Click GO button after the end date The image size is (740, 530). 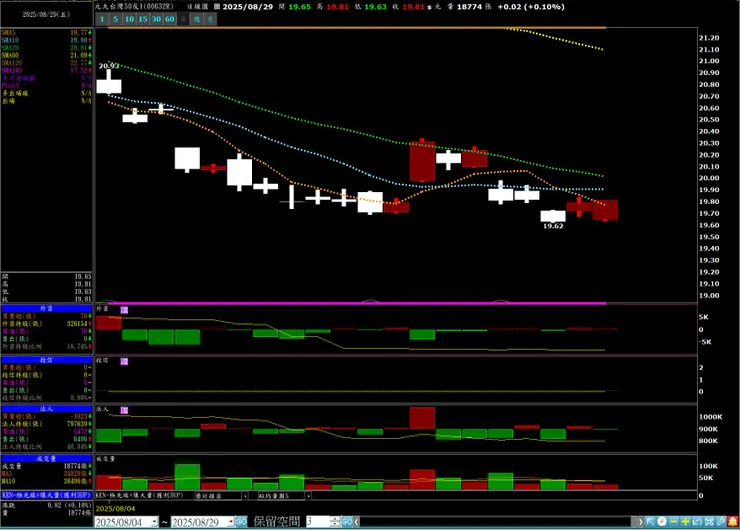[241, 522]
